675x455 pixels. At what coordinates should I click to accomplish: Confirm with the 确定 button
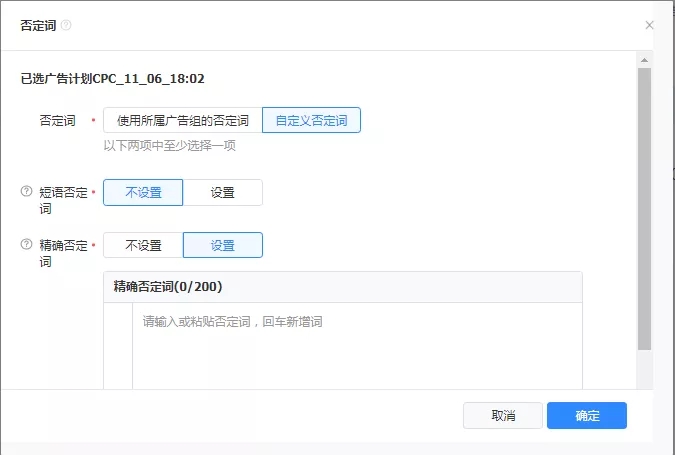tap(587, 416)
